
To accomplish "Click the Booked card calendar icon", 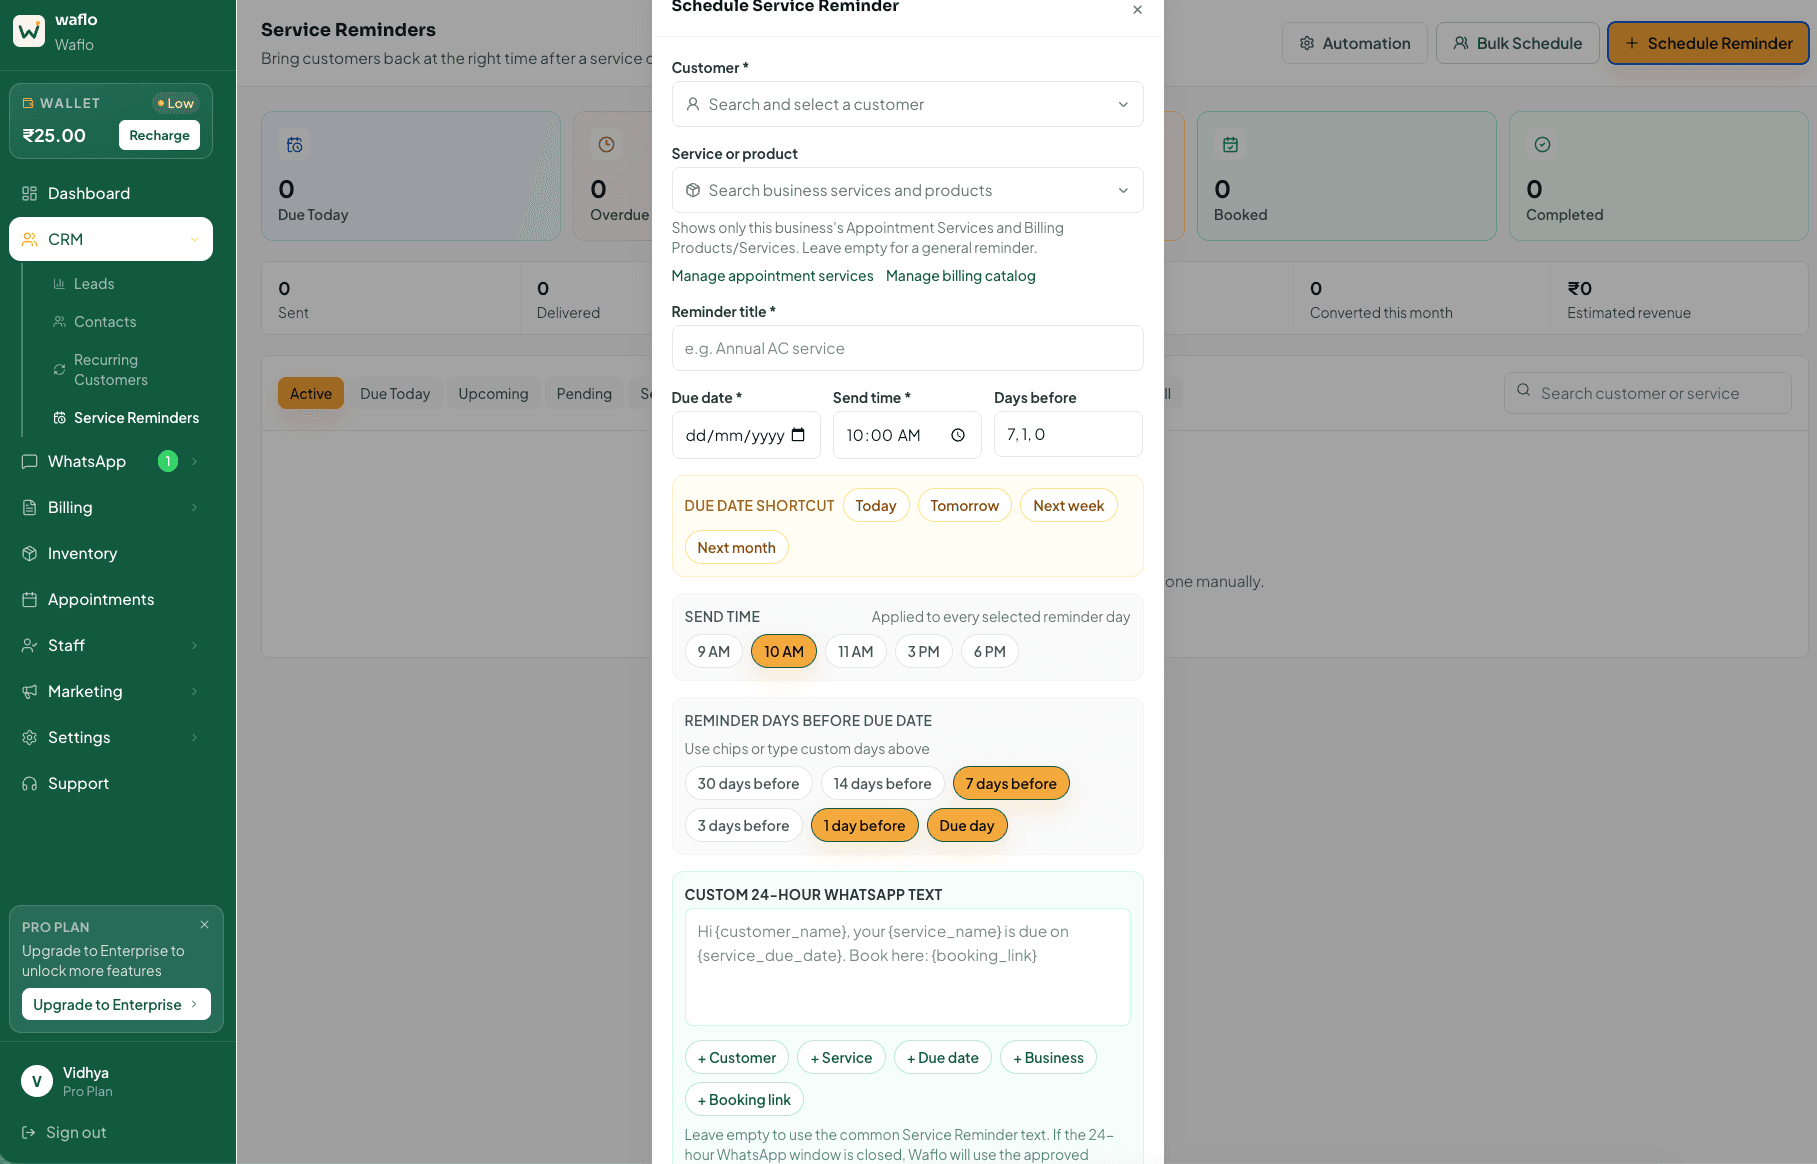I will 1230,145.
